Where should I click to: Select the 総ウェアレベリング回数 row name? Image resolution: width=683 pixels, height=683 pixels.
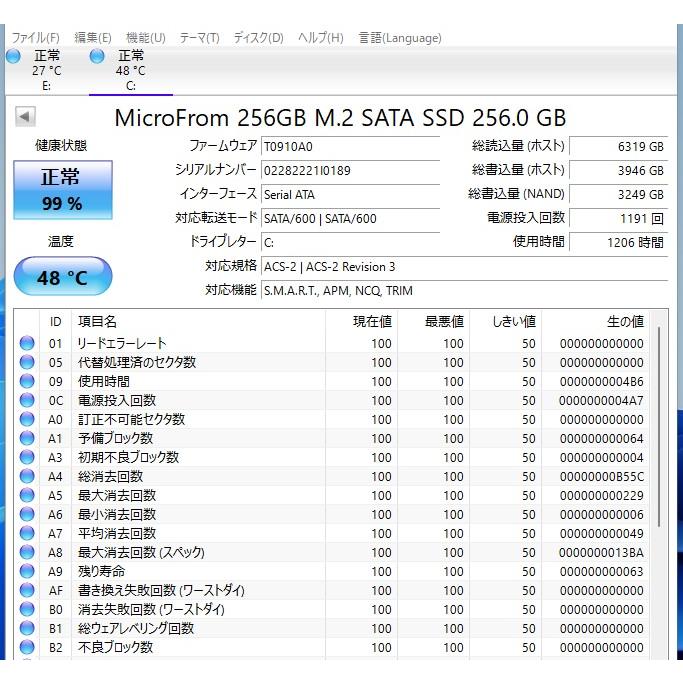tap(136, 628)
